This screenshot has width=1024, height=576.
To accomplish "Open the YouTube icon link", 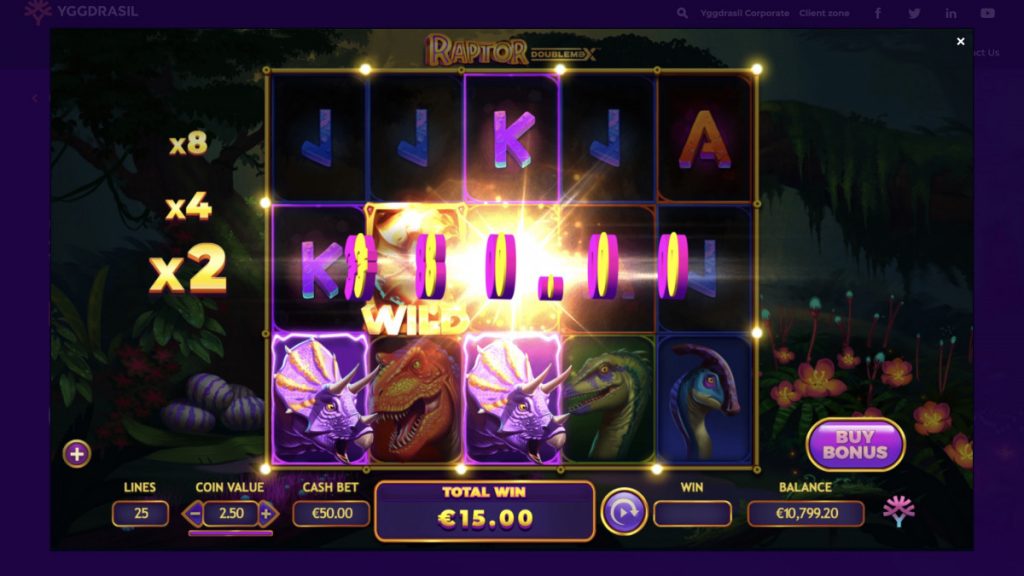I will 987,13.
